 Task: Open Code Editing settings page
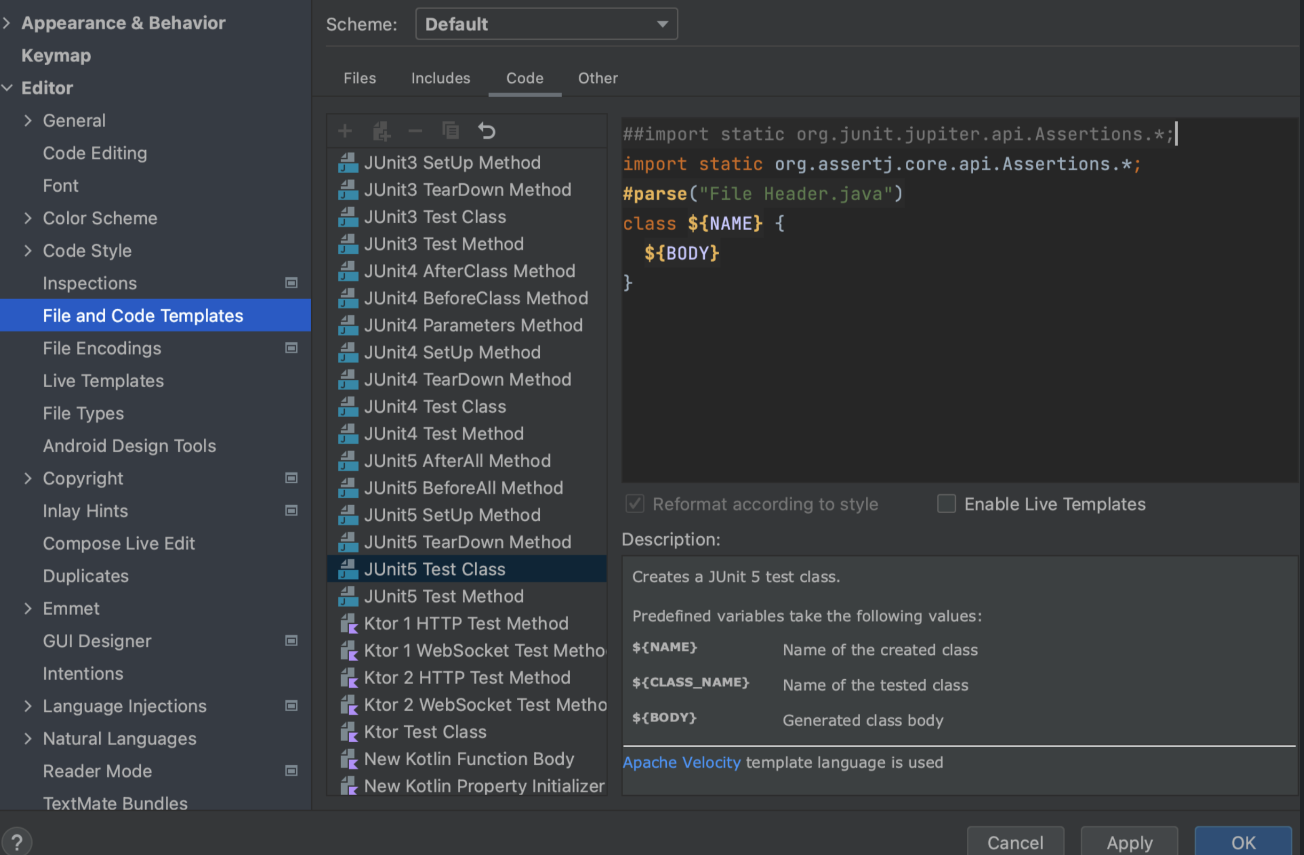pos(95,153)
